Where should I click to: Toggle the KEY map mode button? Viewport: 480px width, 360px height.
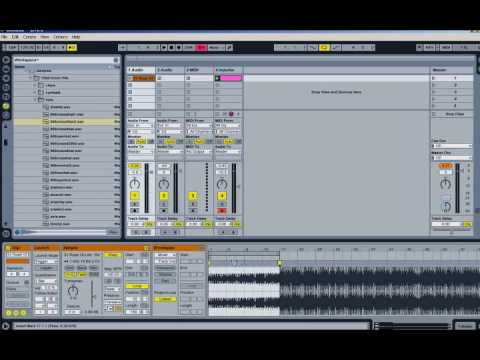429,48
